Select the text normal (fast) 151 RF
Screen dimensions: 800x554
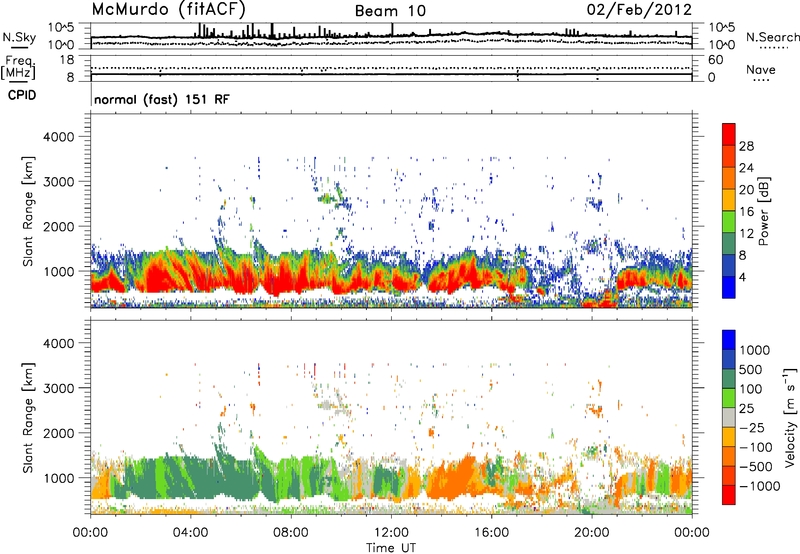[x=162, y=100]
